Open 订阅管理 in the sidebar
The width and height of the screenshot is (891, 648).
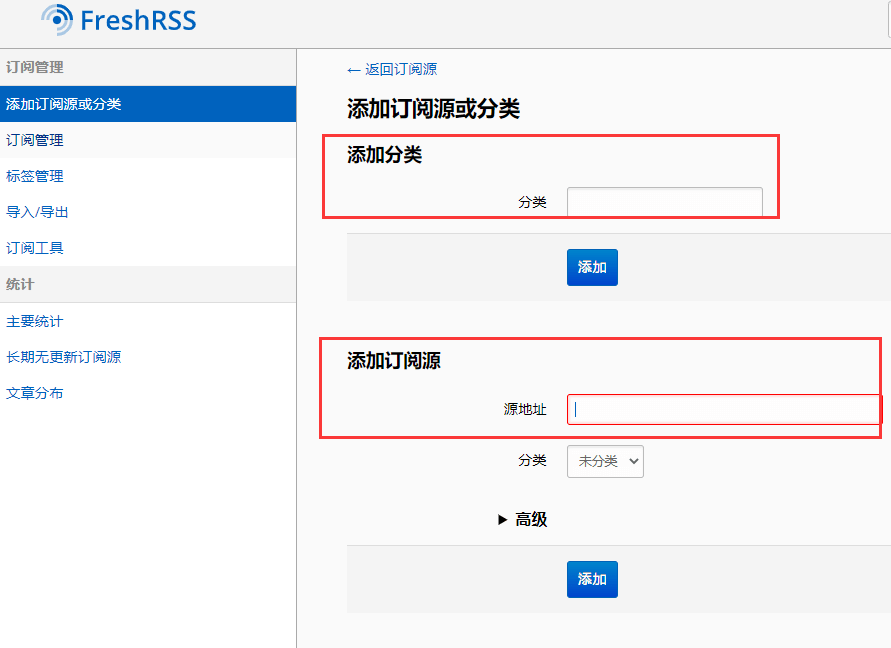click(x=35, y=140)
